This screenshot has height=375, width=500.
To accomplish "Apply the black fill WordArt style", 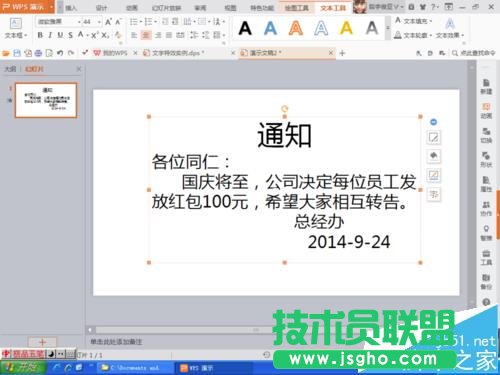I will 245,28.
